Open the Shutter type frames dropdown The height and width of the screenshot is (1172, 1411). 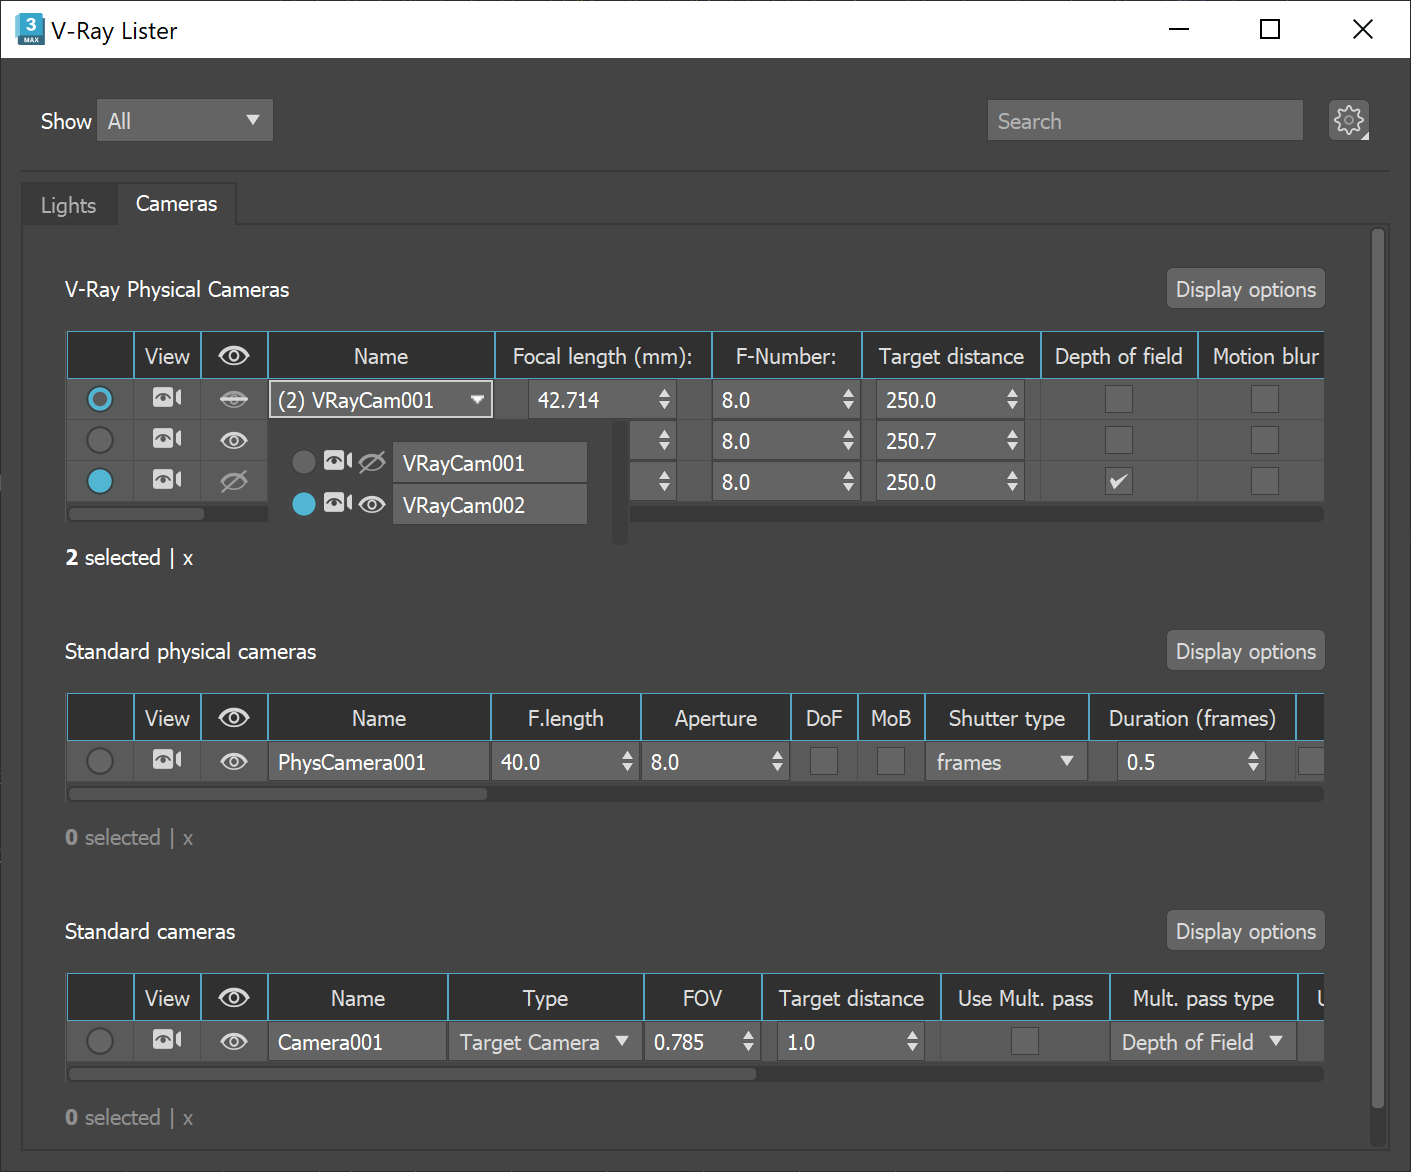point(1004,761)
